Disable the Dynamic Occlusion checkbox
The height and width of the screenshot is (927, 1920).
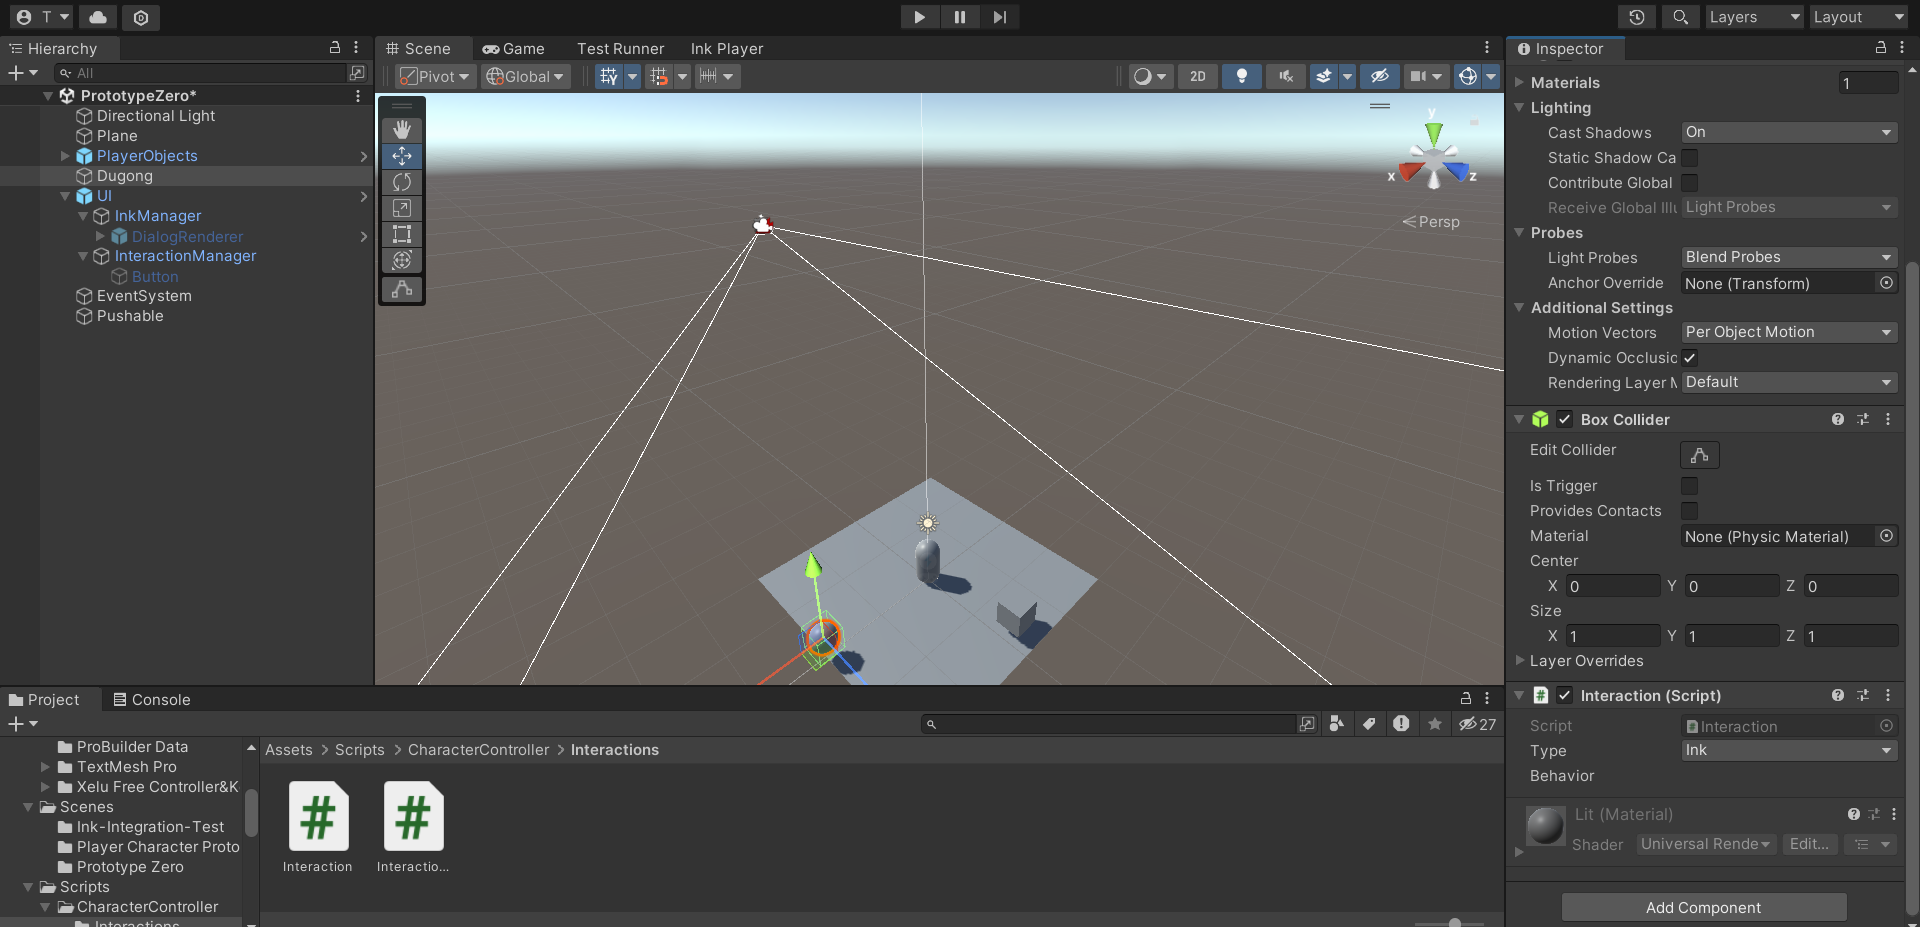pyautogui.click(x=1689, y=358)
